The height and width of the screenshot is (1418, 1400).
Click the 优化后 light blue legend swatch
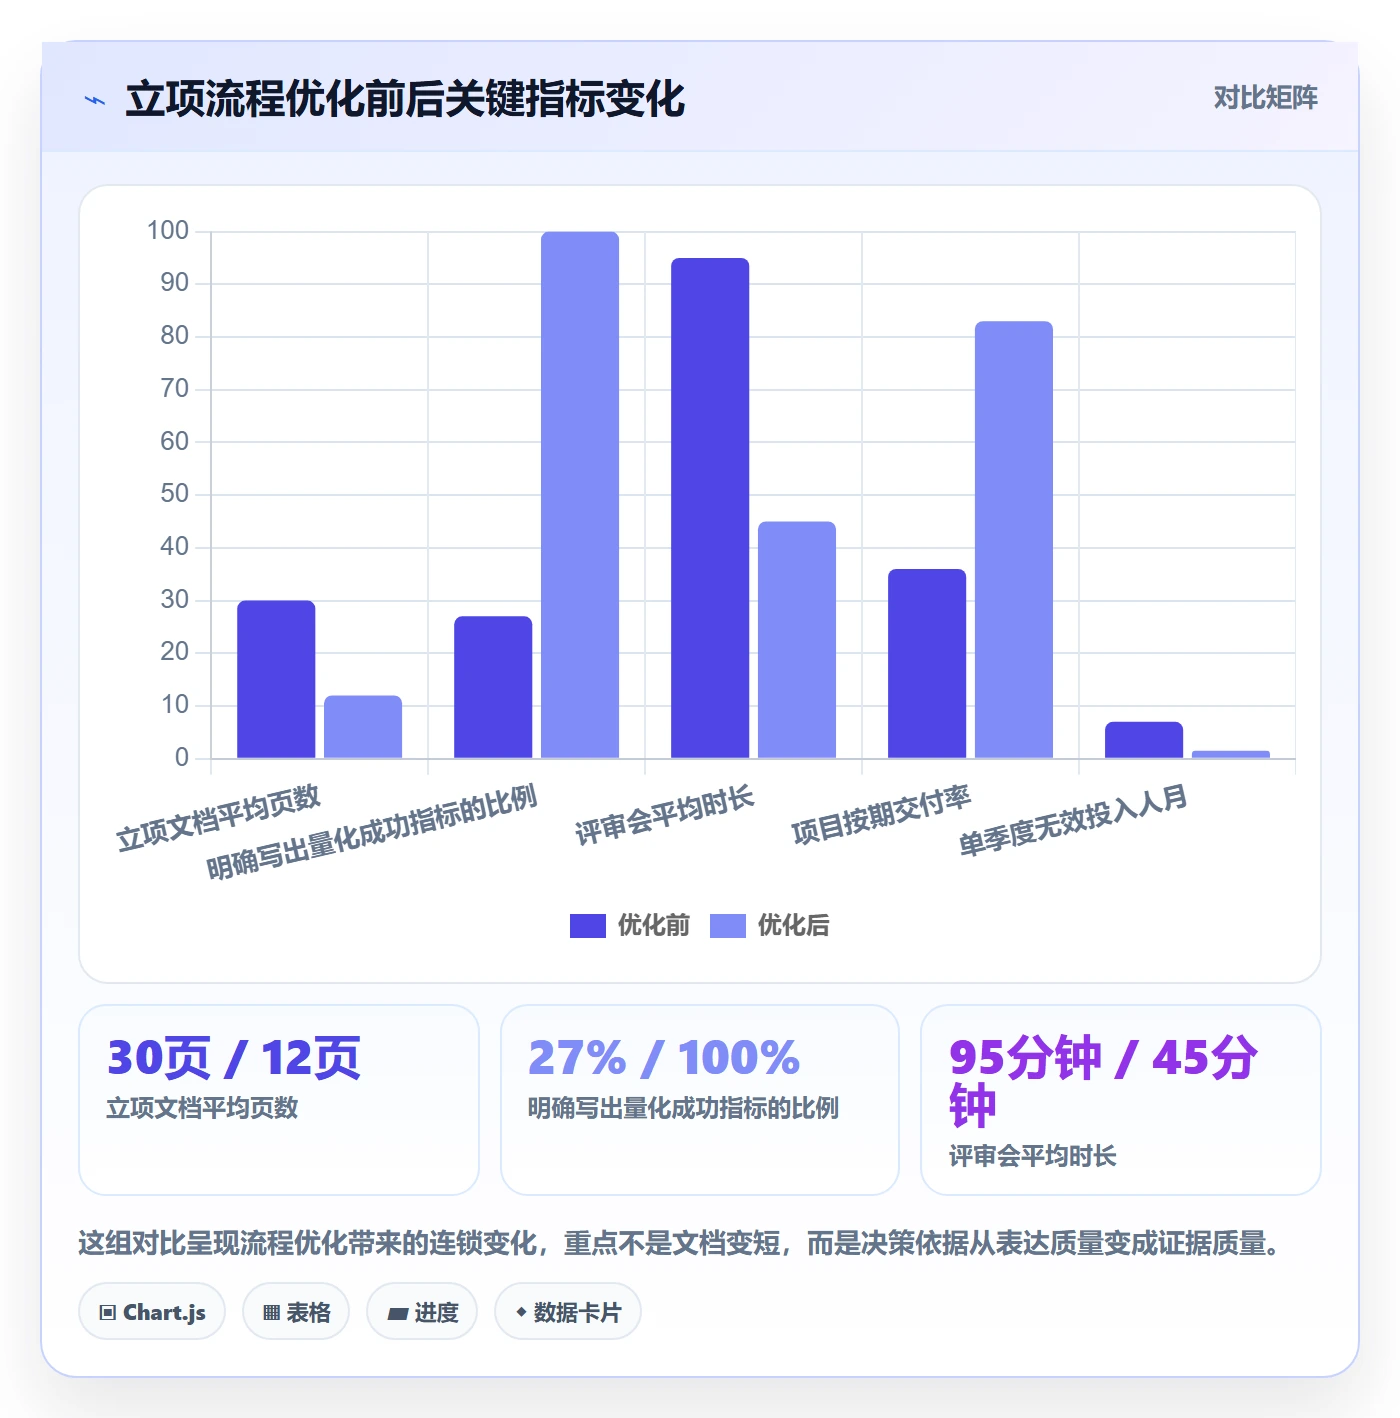click(728, 926)
